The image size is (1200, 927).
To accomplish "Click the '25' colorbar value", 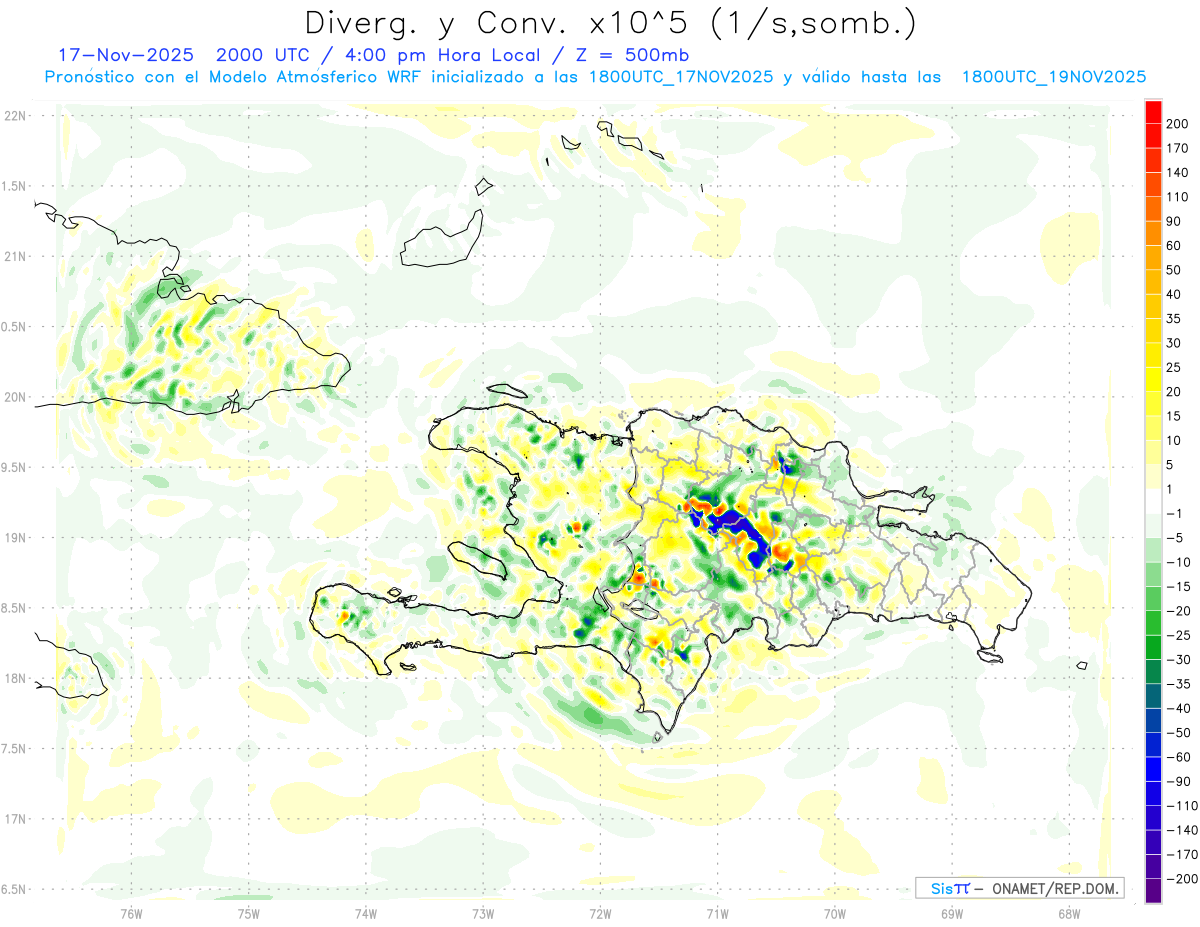I will [x=1174, y=367].
